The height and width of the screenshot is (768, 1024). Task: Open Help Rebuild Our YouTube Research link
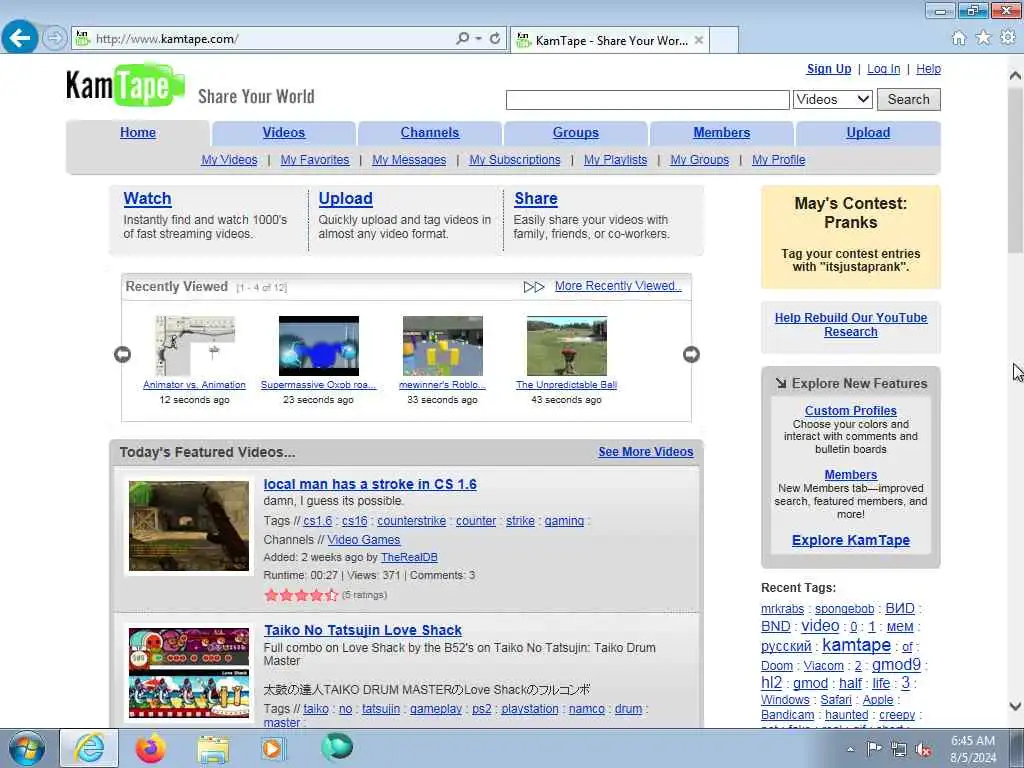[851, 325]
